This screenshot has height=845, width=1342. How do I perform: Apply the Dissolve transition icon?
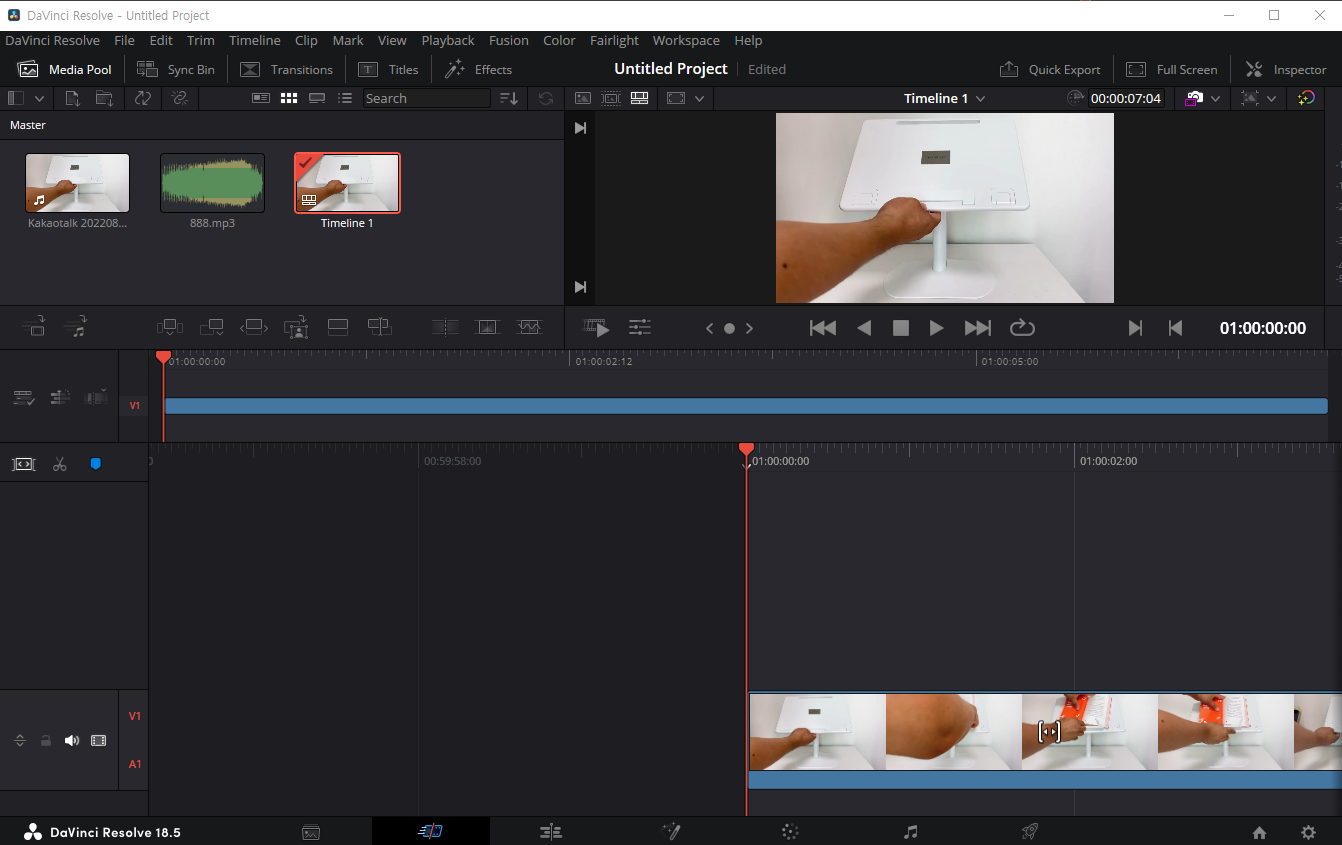pyautogui.click(x=487, y=327)
